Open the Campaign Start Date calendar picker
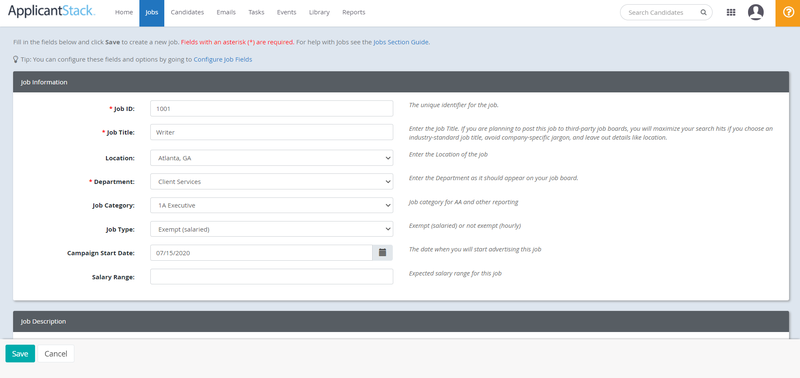 383,253
